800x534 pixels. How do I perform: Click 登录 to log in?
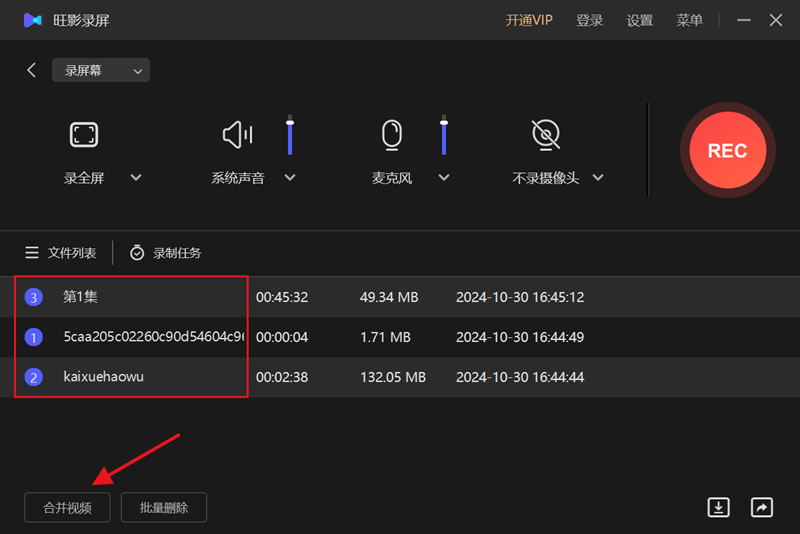point(589,20)
